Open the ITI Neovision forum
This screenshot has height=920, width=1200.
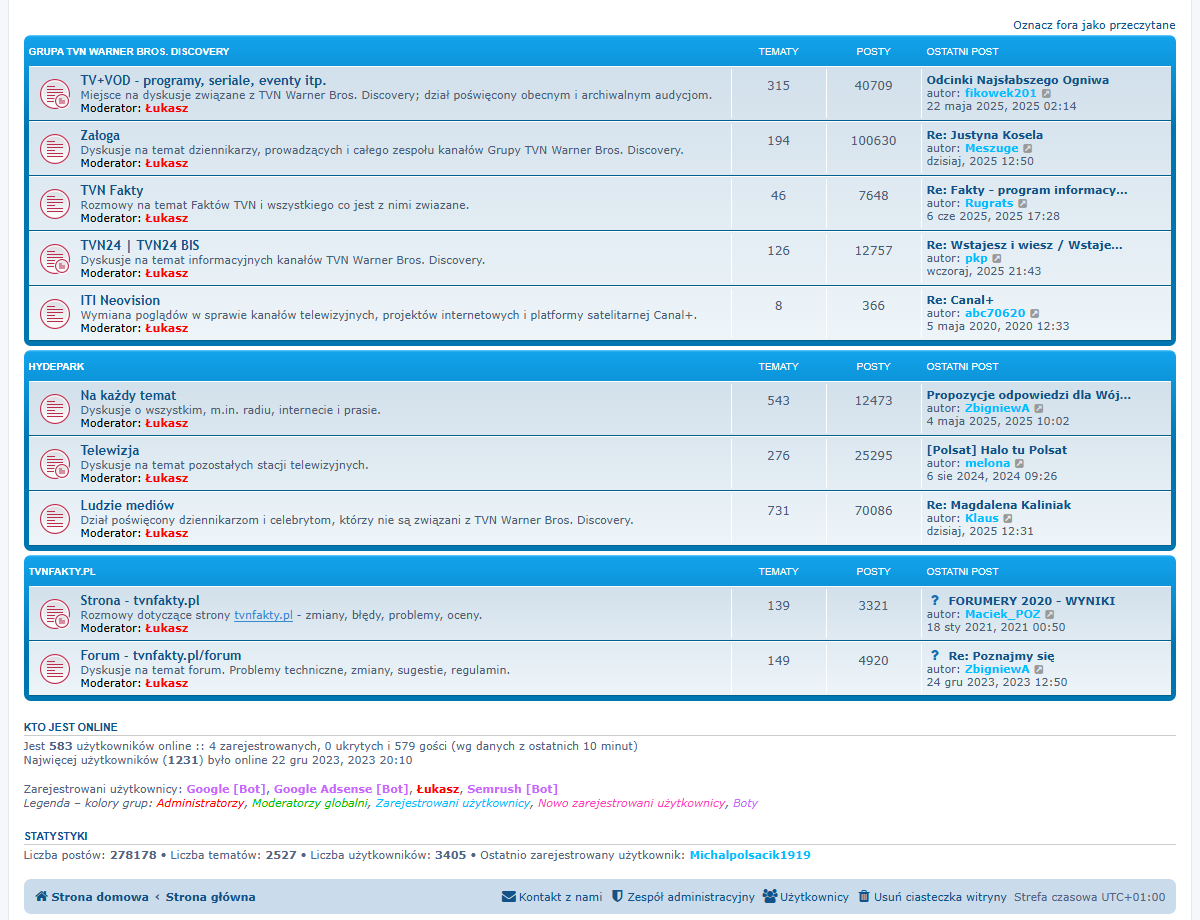coord(120,300)
